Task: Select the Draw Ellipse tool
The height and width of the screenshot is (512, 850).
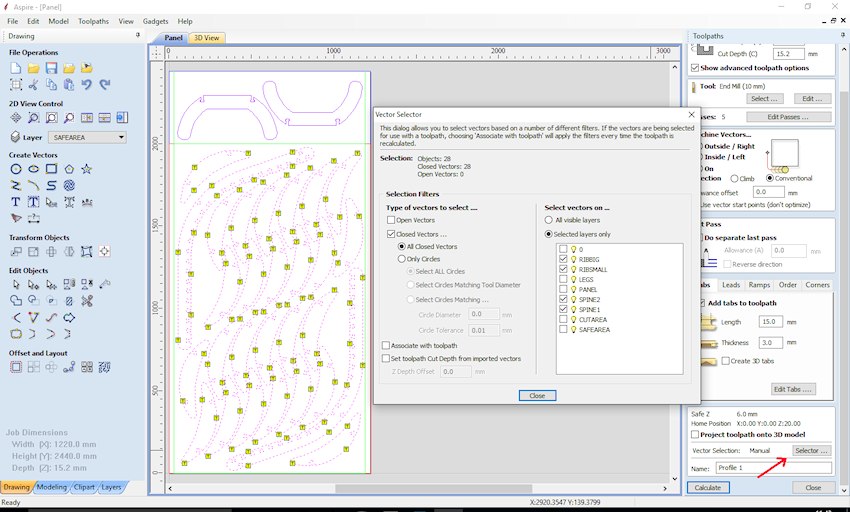Action: [x=34, y=169]
